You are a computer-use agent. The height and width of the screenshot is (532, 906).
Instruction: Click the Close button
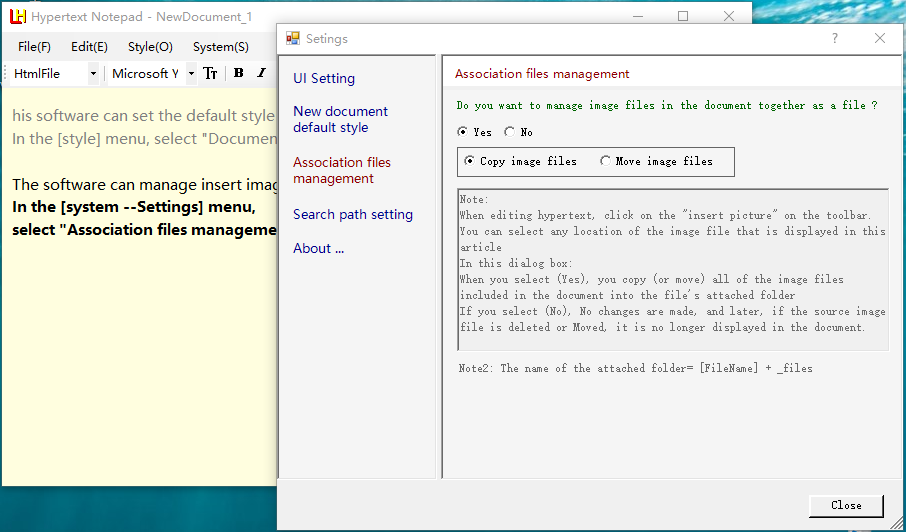(x=846, y=505)
